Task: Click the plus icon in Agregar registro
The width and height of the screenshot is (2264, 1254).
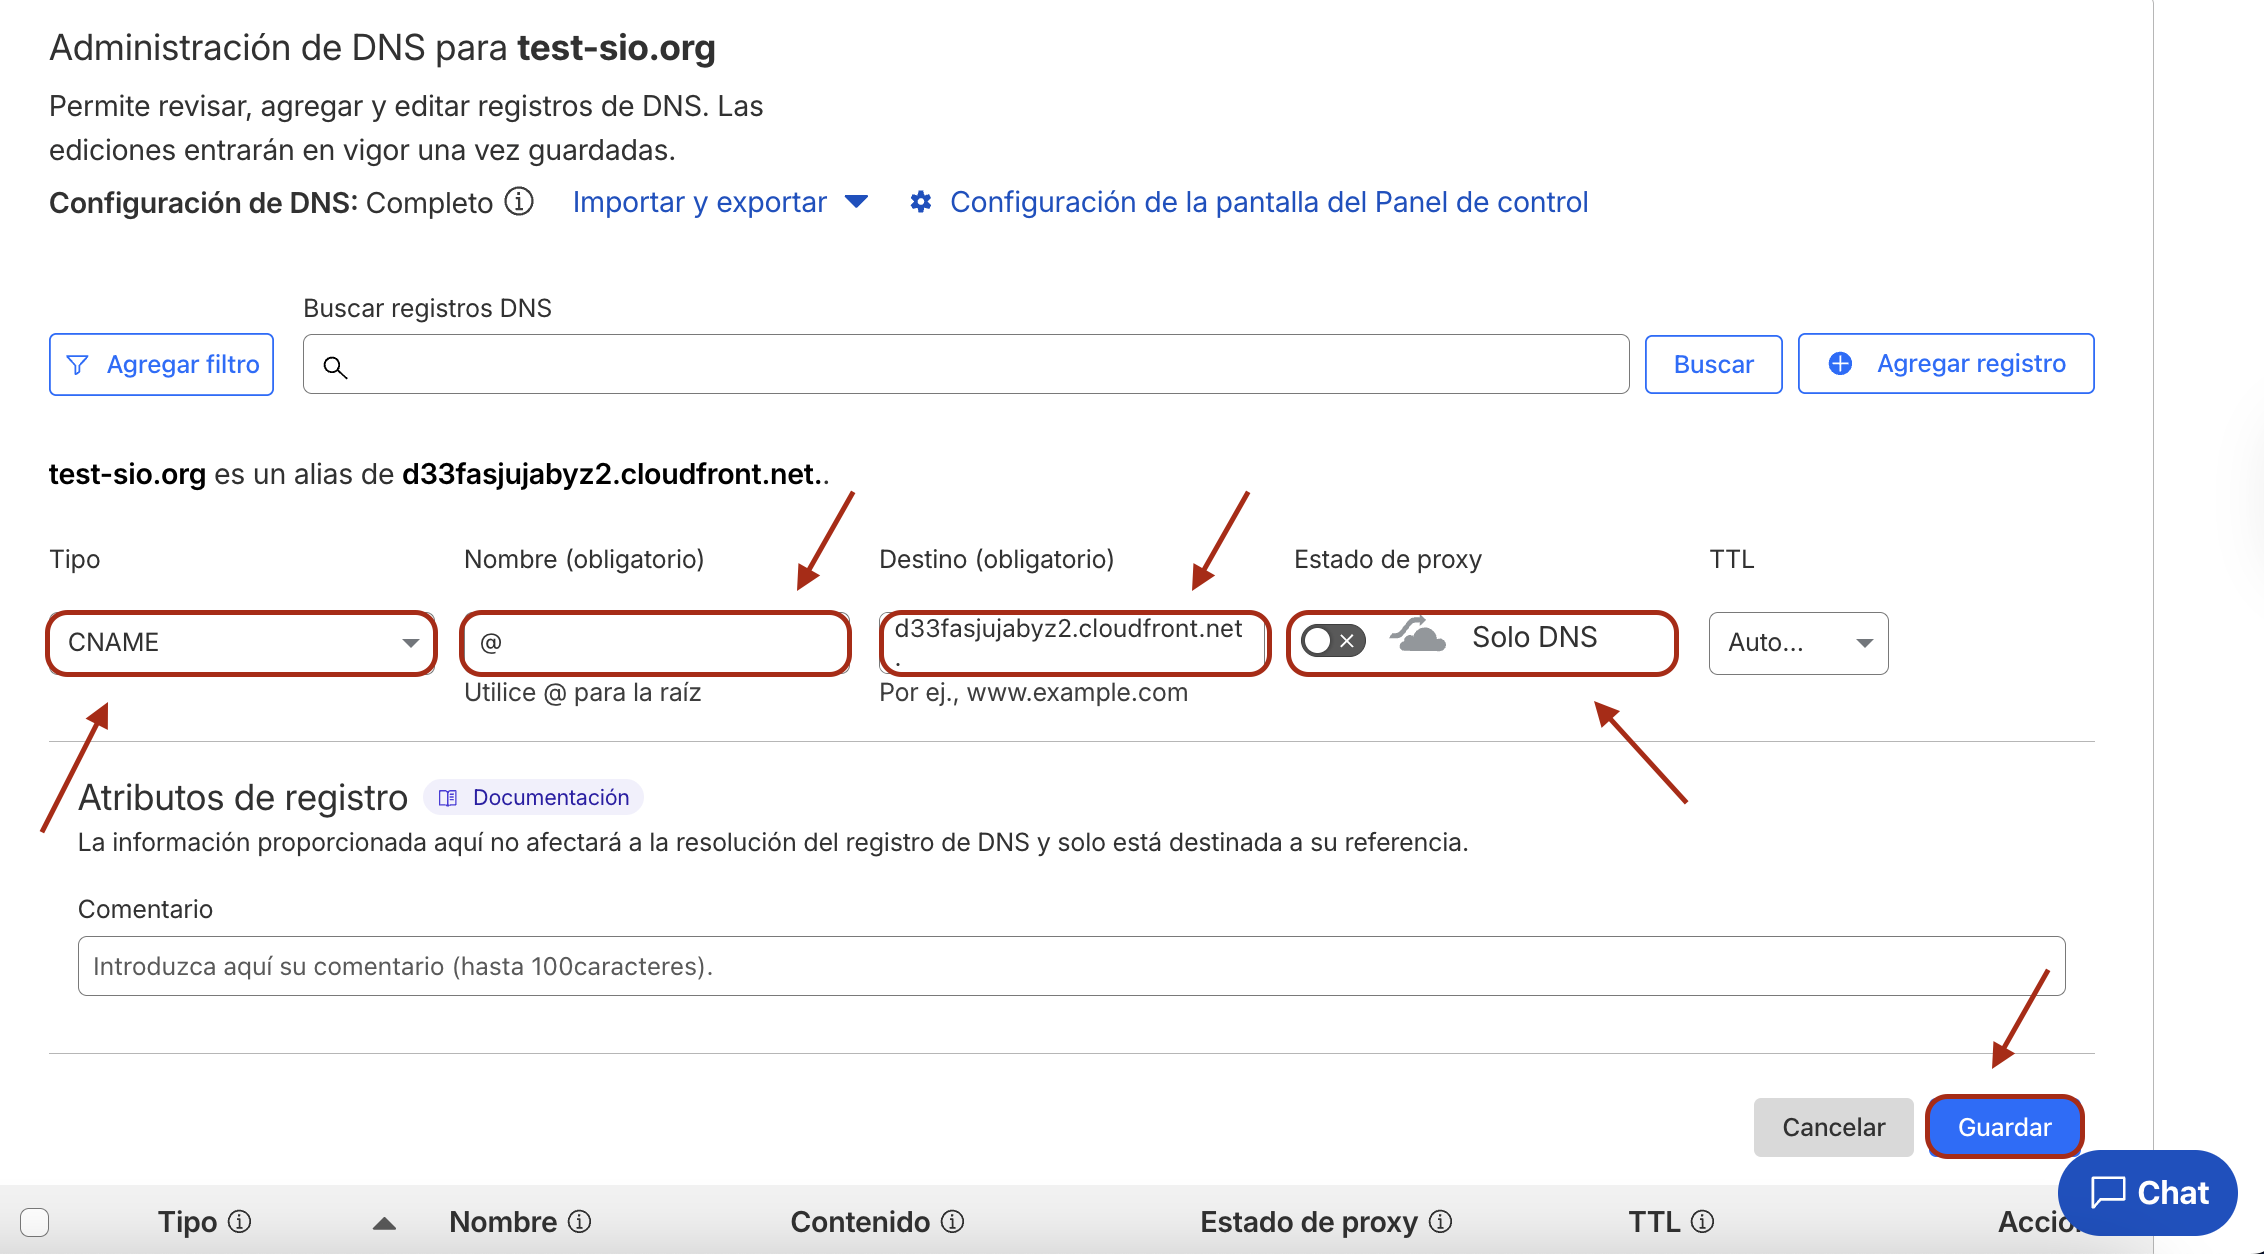Action: [1840, 364]
